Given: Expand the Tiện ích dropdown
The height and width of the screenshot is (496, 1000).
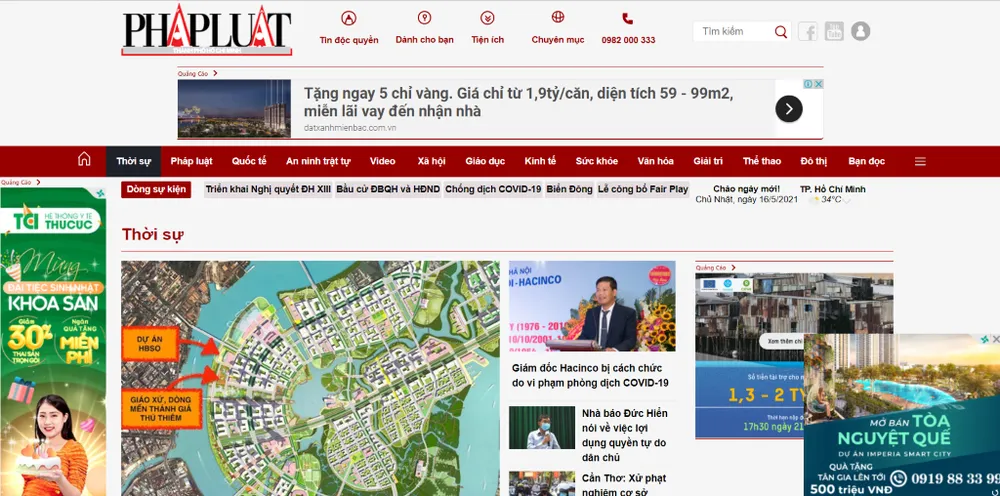Looking at the screenshot, I should click(487, 18).
